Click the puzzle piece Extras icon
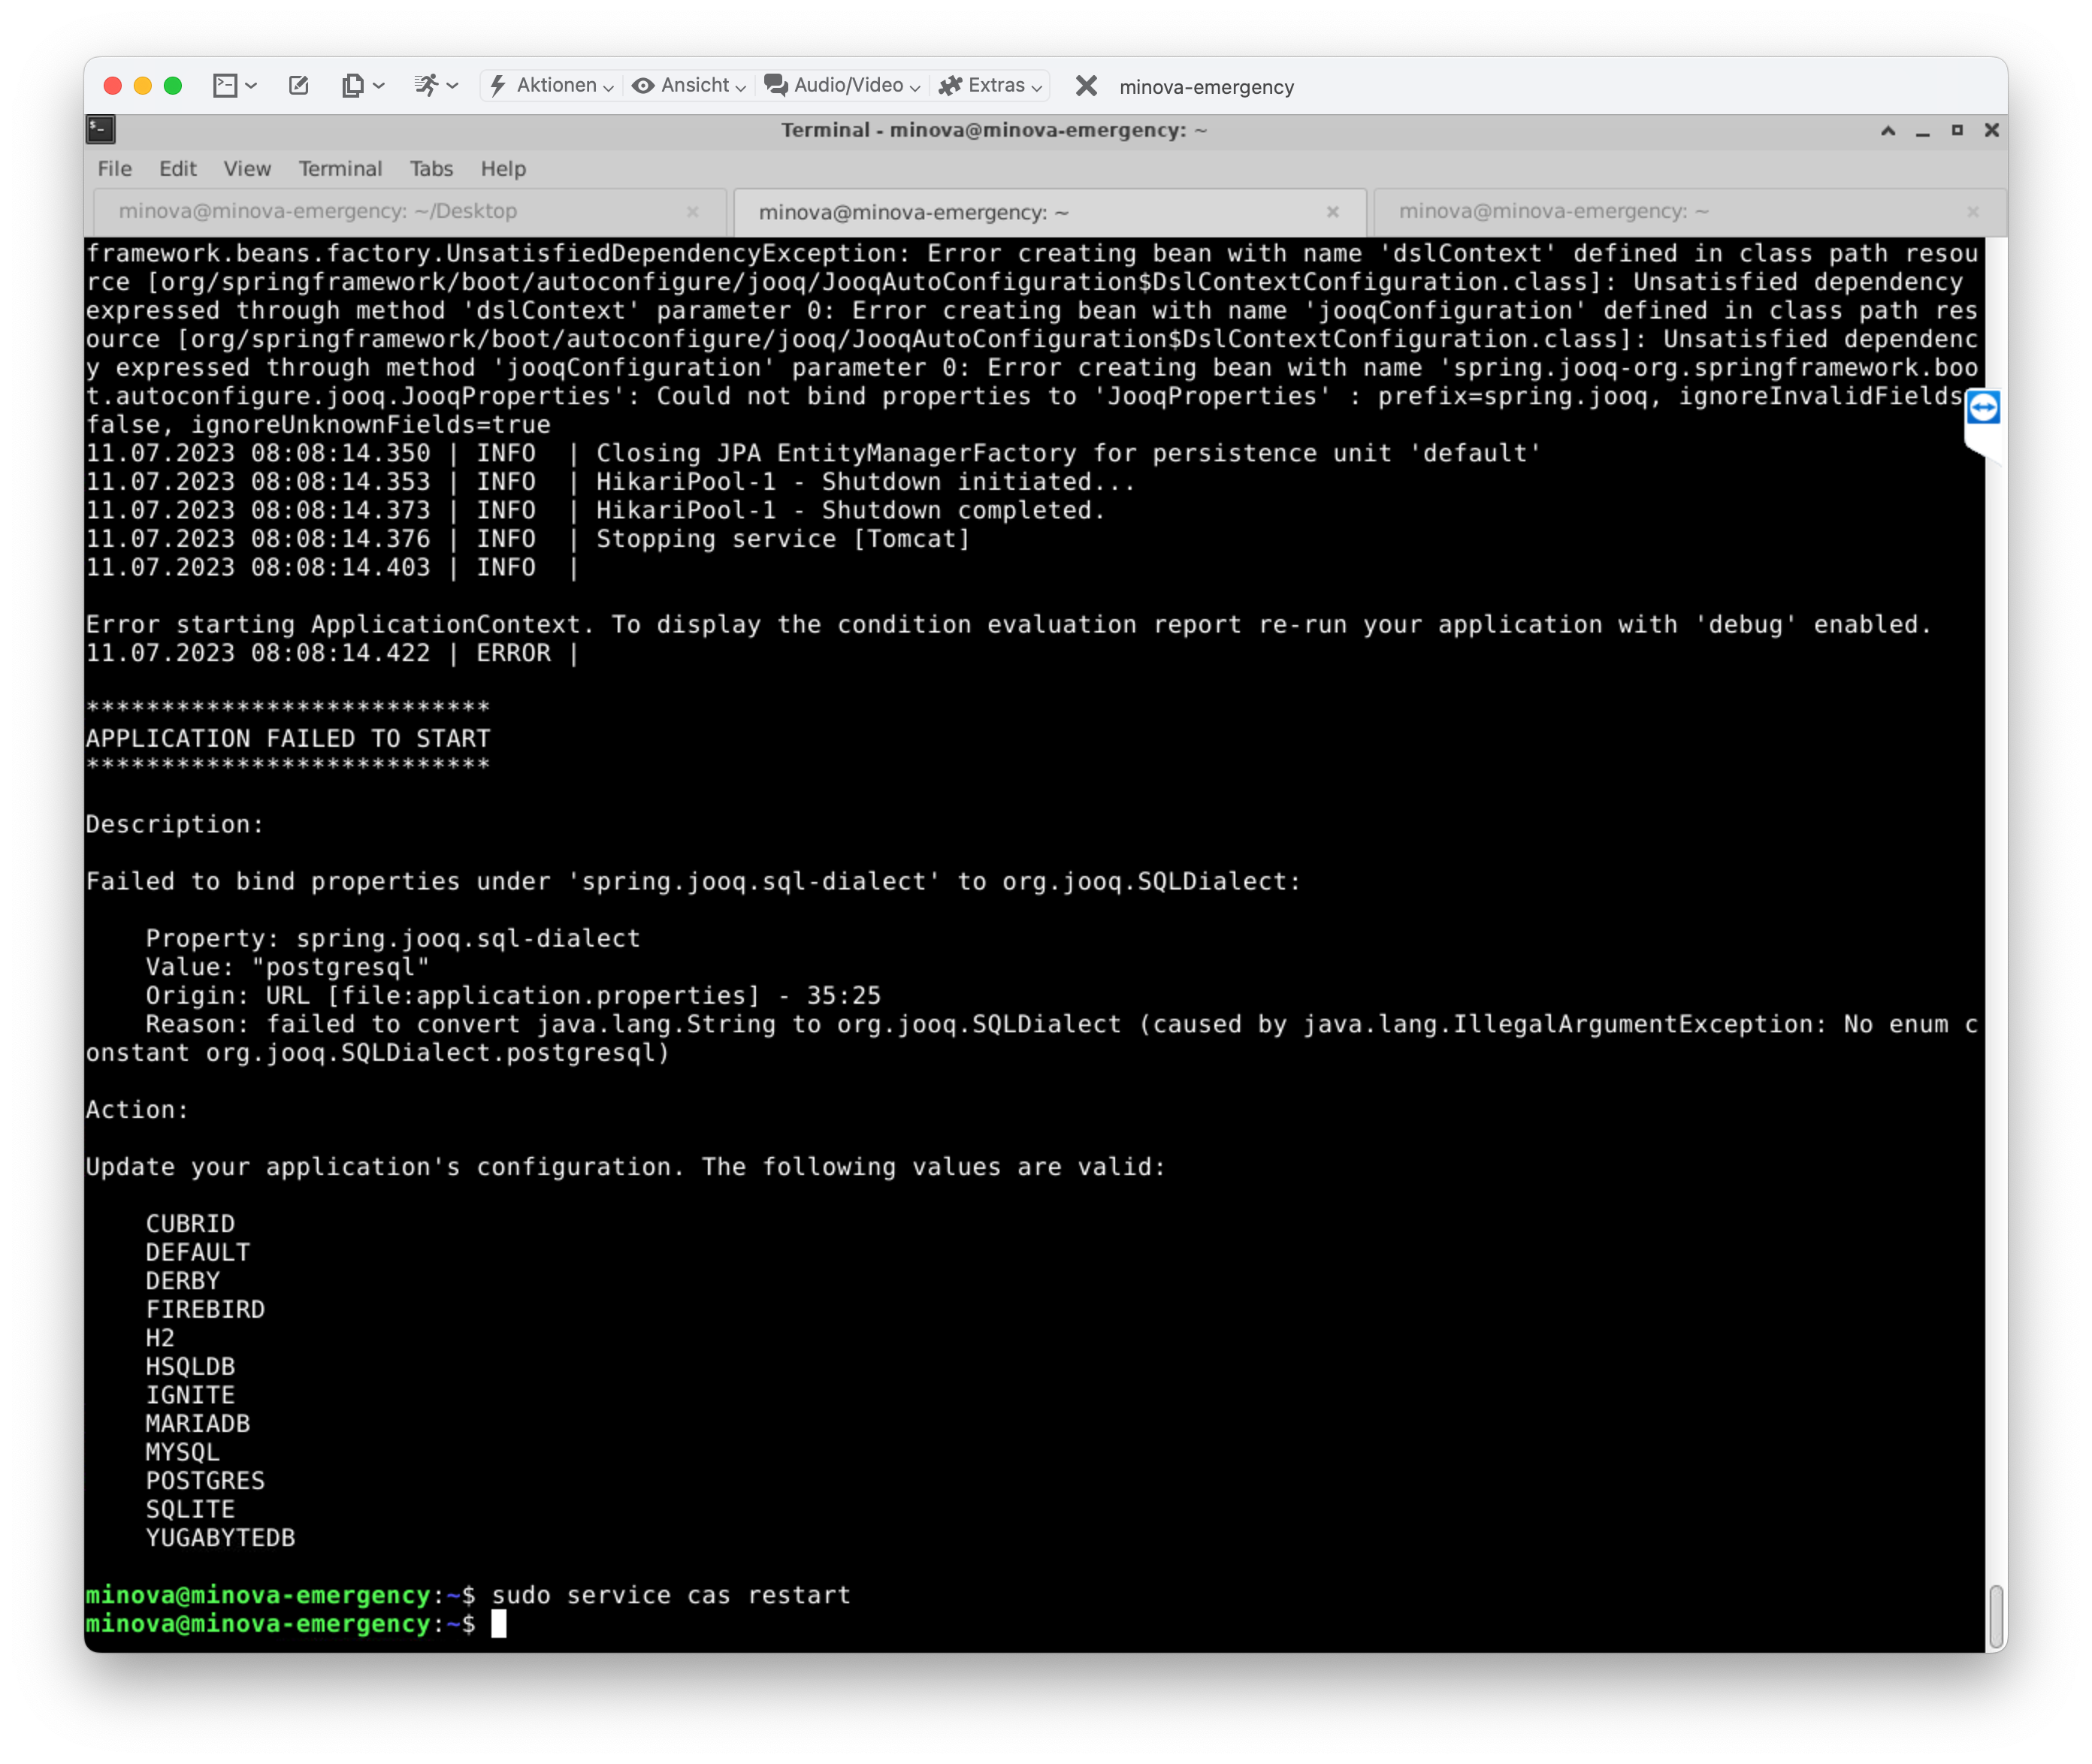 pyautogui.click(x=950, y=86)
